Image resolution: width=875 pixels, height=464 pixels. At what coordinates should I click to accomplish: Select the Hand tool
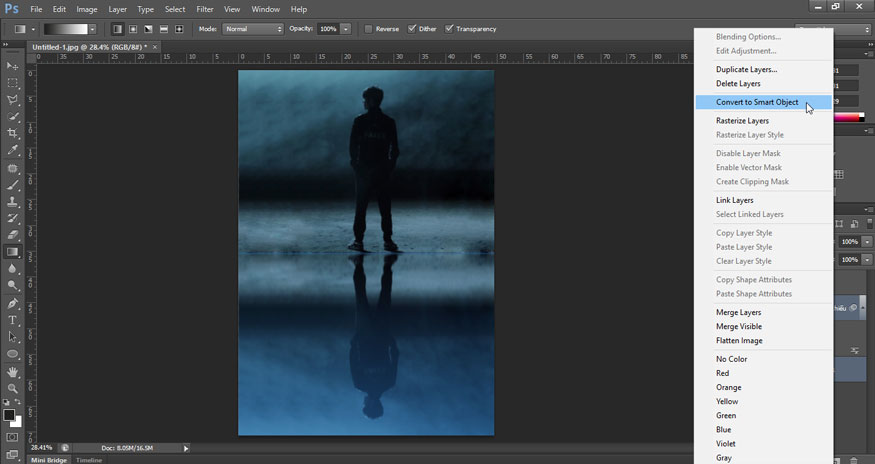12,372
